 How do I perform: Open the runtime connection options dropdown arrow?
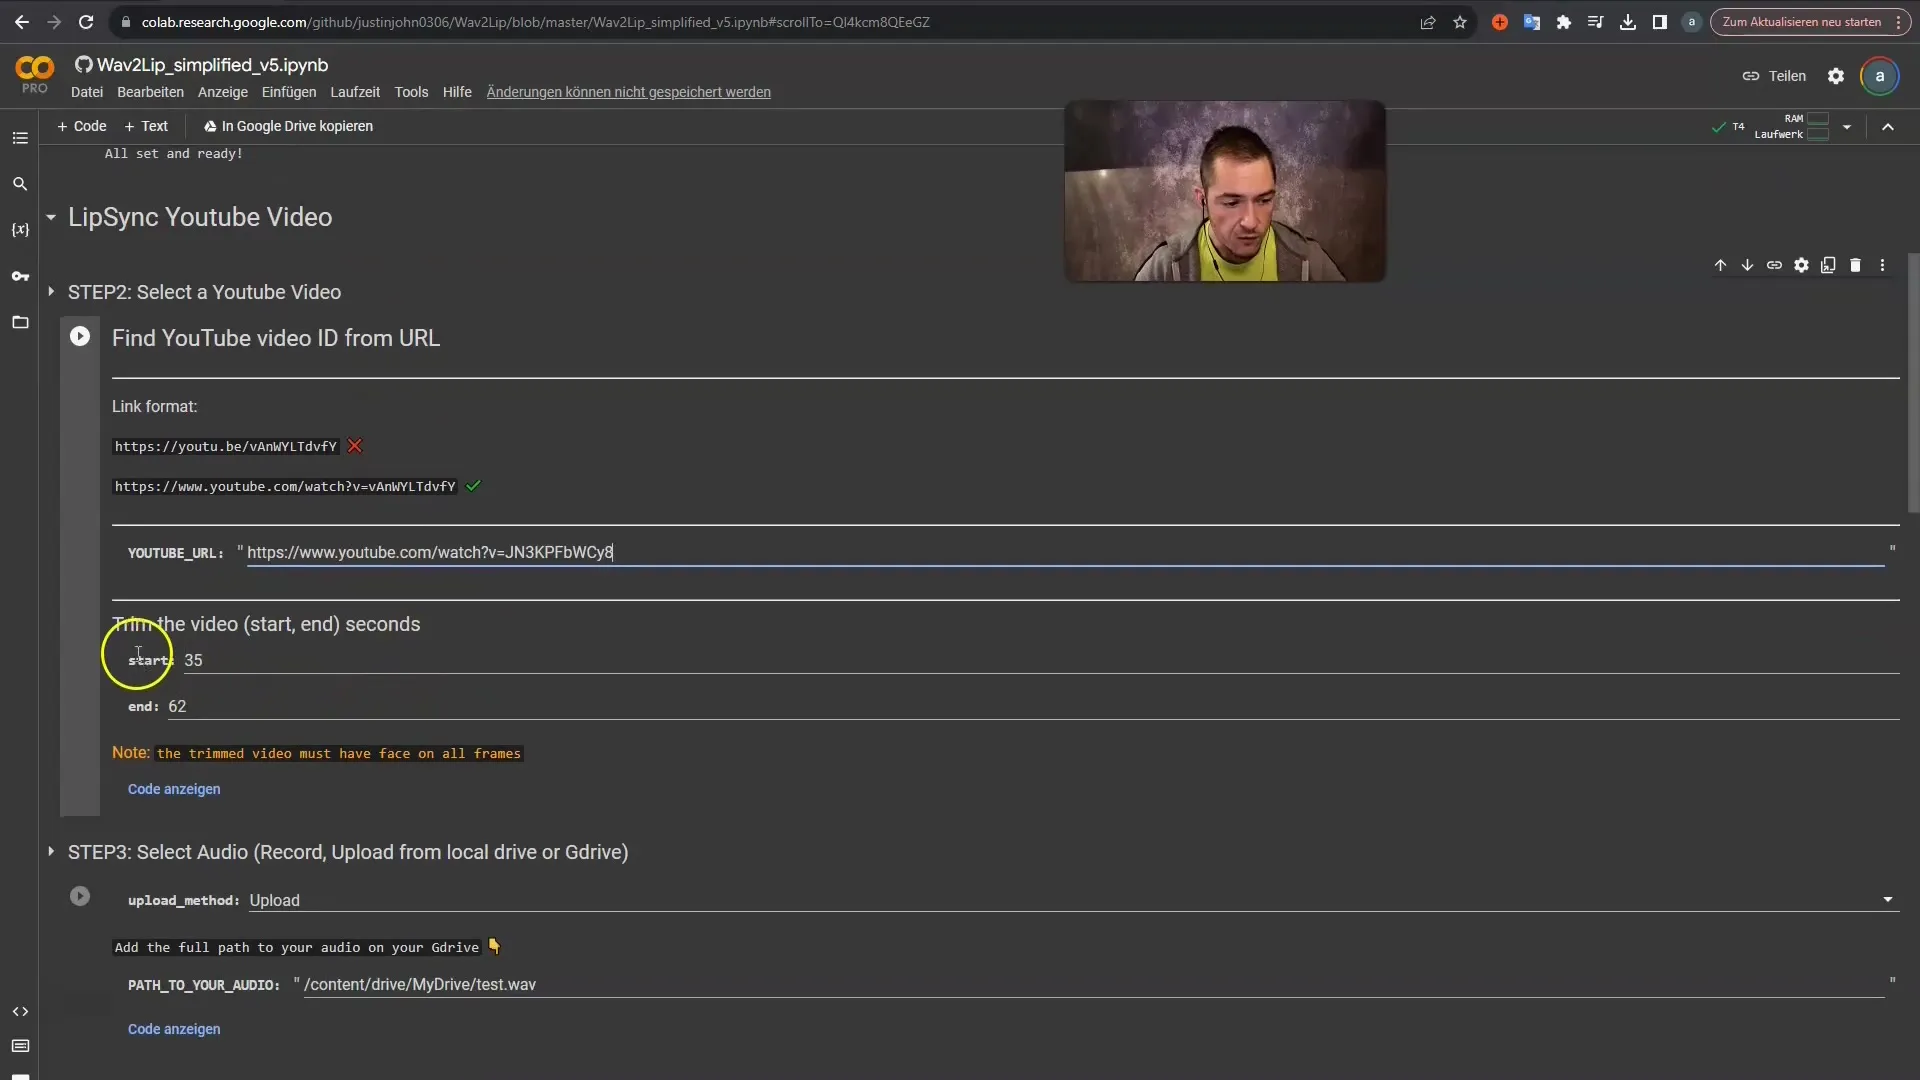coord(1847,127)
